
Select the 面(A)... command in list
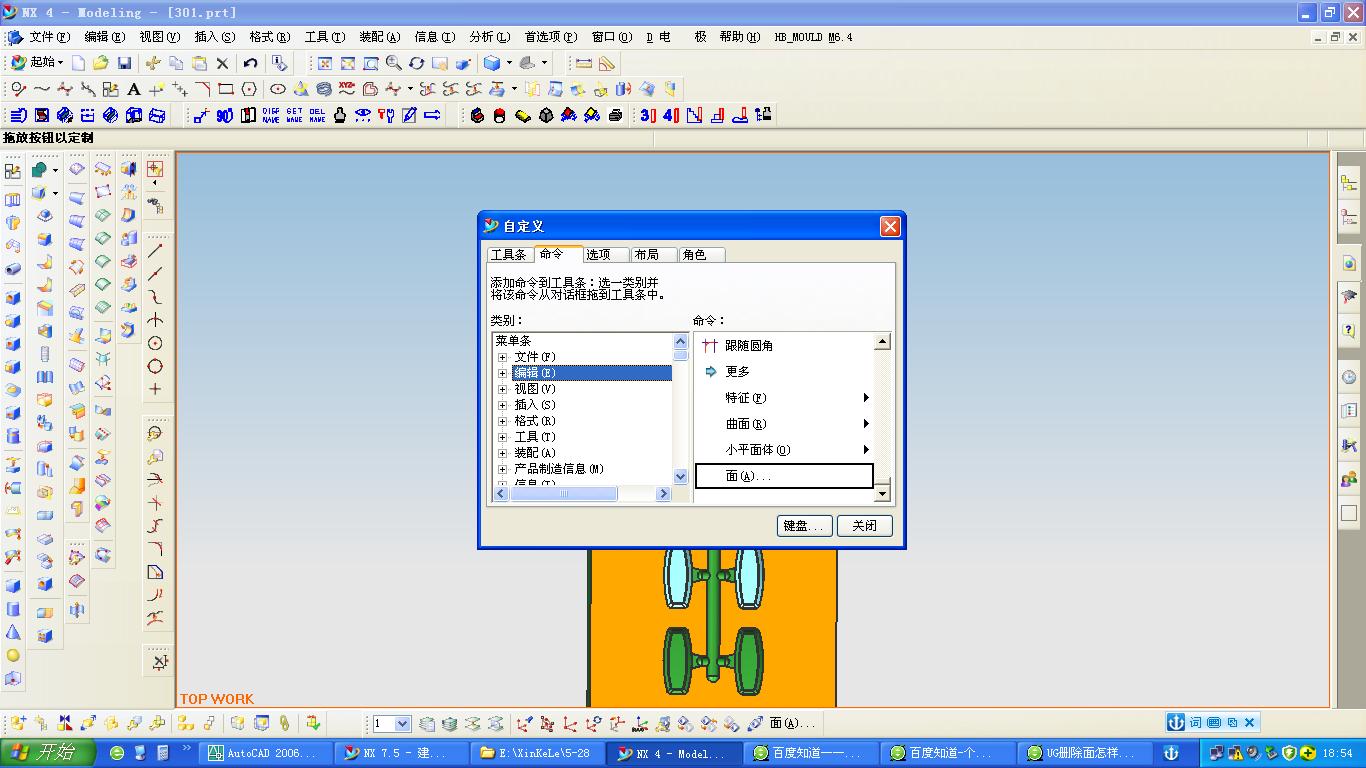pyautogui.click(x=785, y=476)
